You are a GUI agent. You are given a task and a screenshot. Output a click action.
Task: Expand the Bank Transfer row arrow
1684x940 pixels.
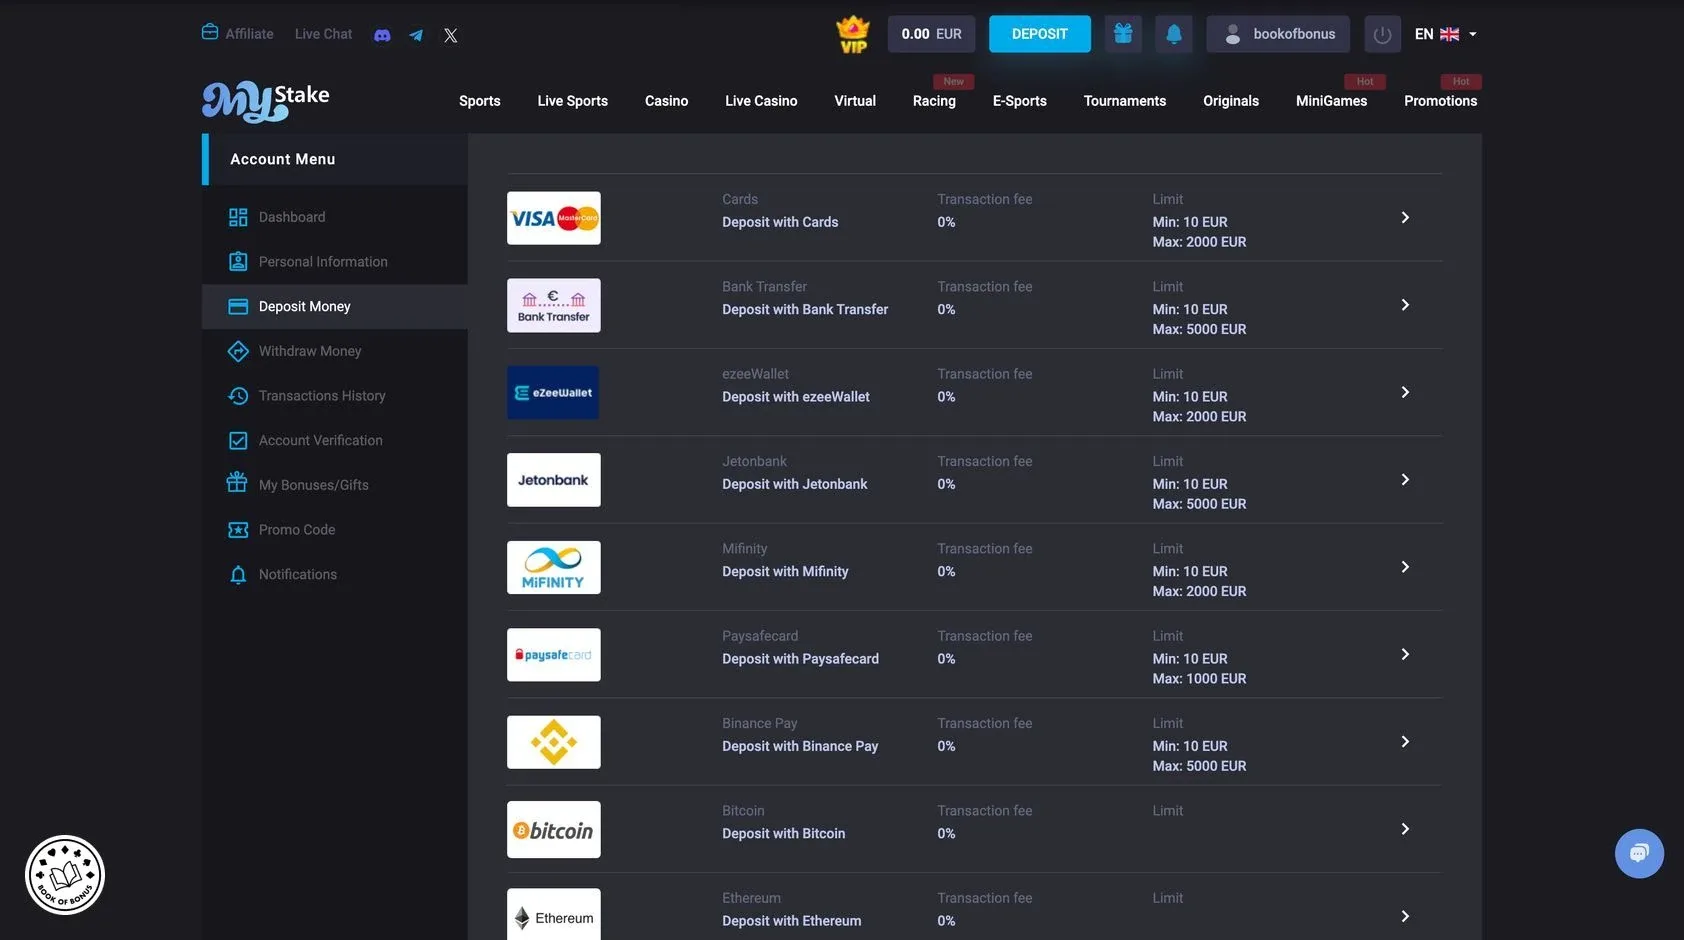[1405, 305]
